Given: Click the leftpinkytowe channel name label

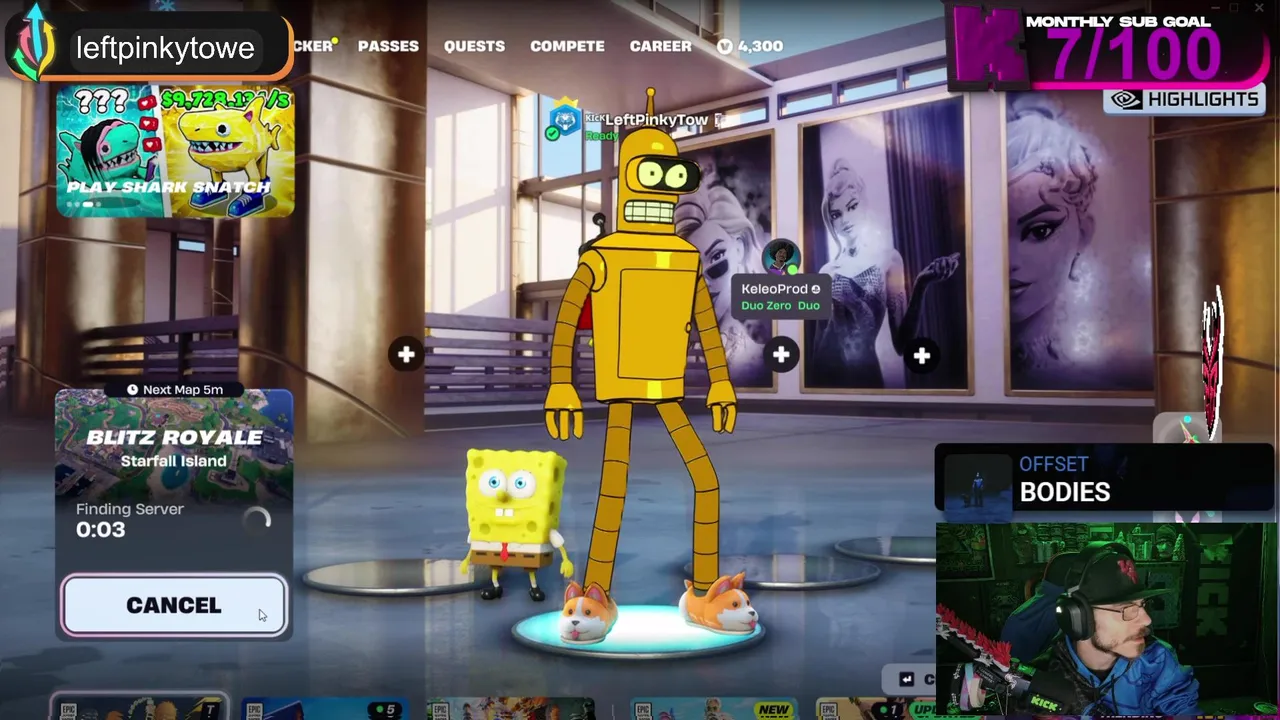Looking at the screenshot, I should coord(165,47).
